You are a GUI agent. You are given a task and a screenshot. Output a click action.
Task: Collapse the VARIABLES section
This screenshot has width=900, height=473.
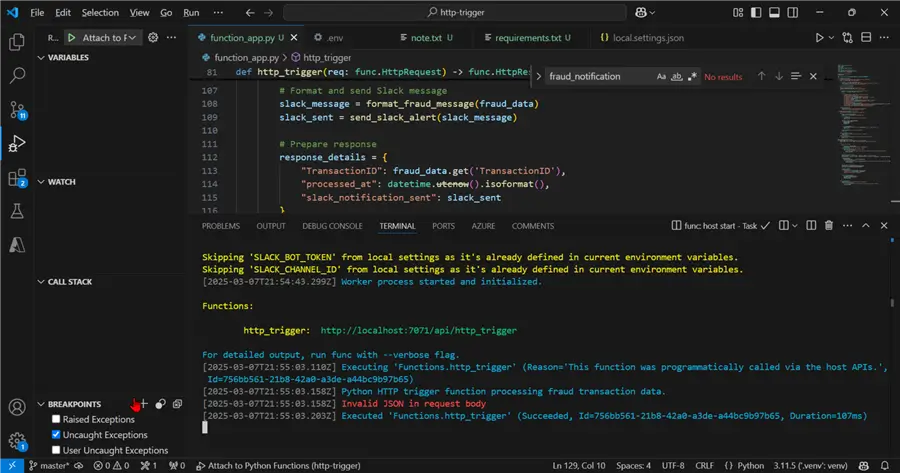(x=41, y=57)
